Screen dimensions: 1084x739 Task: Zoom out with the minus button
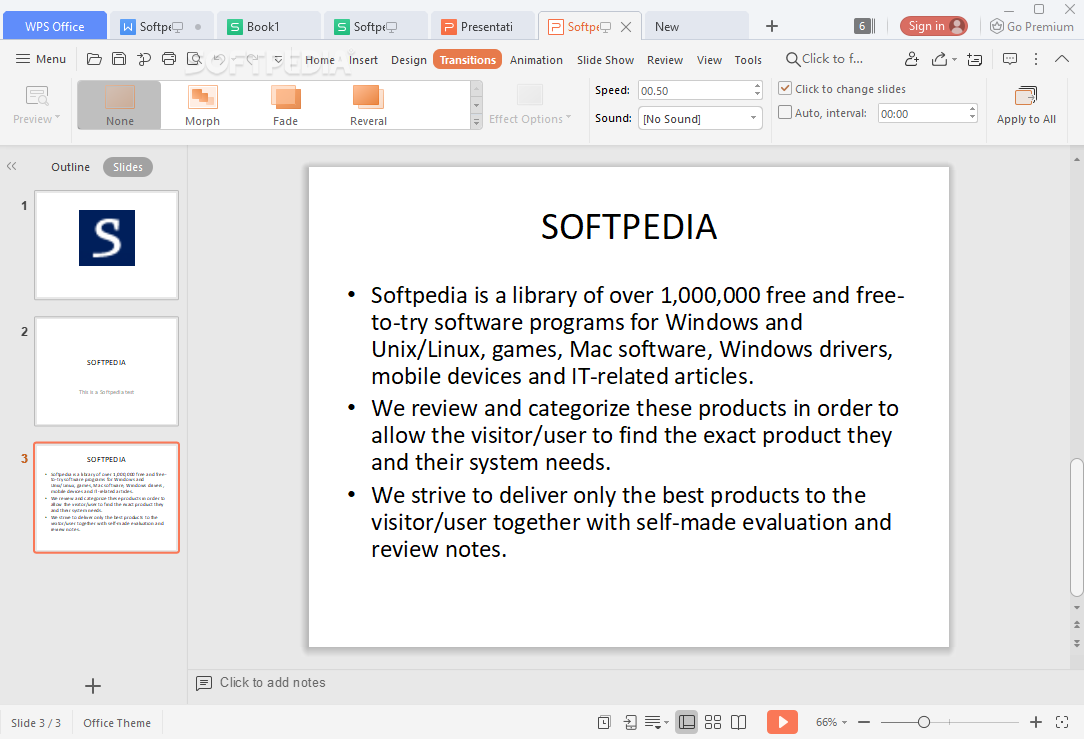point(863,722)
